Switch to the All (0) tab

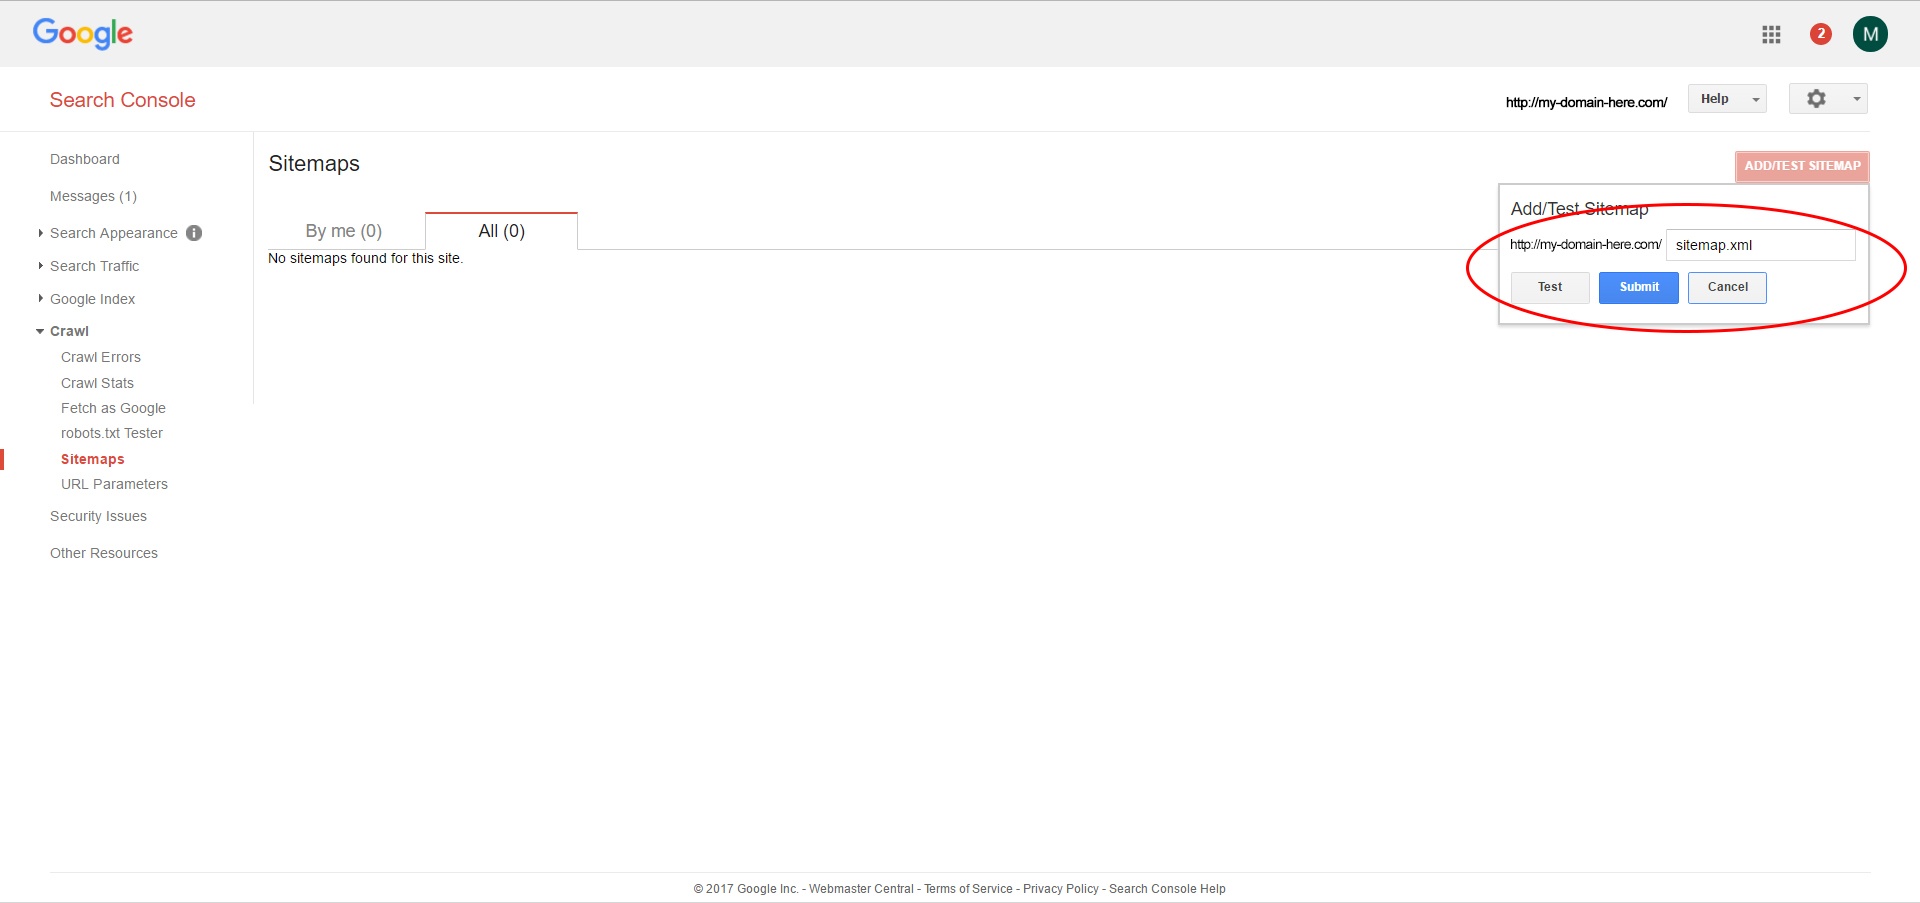pos(501,231)
